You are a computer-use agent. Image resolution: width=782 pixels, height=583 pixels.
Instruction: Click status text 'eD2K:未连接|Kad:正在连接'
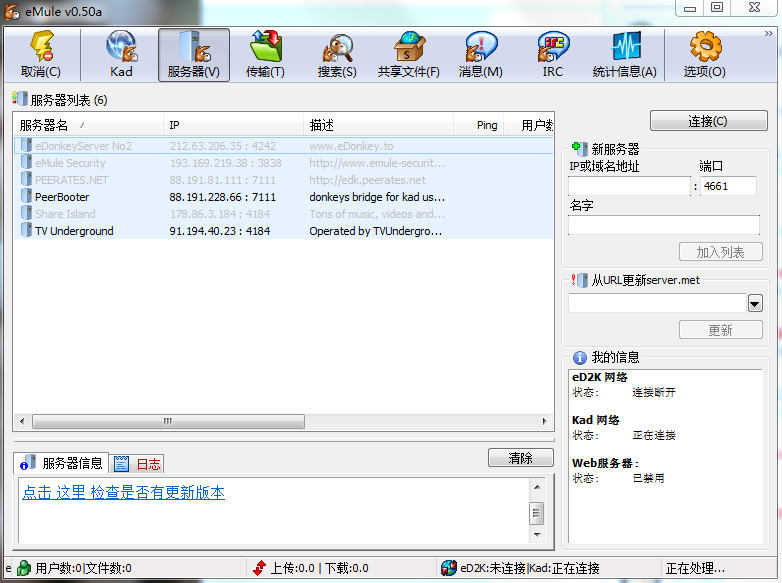pos(530,568)
